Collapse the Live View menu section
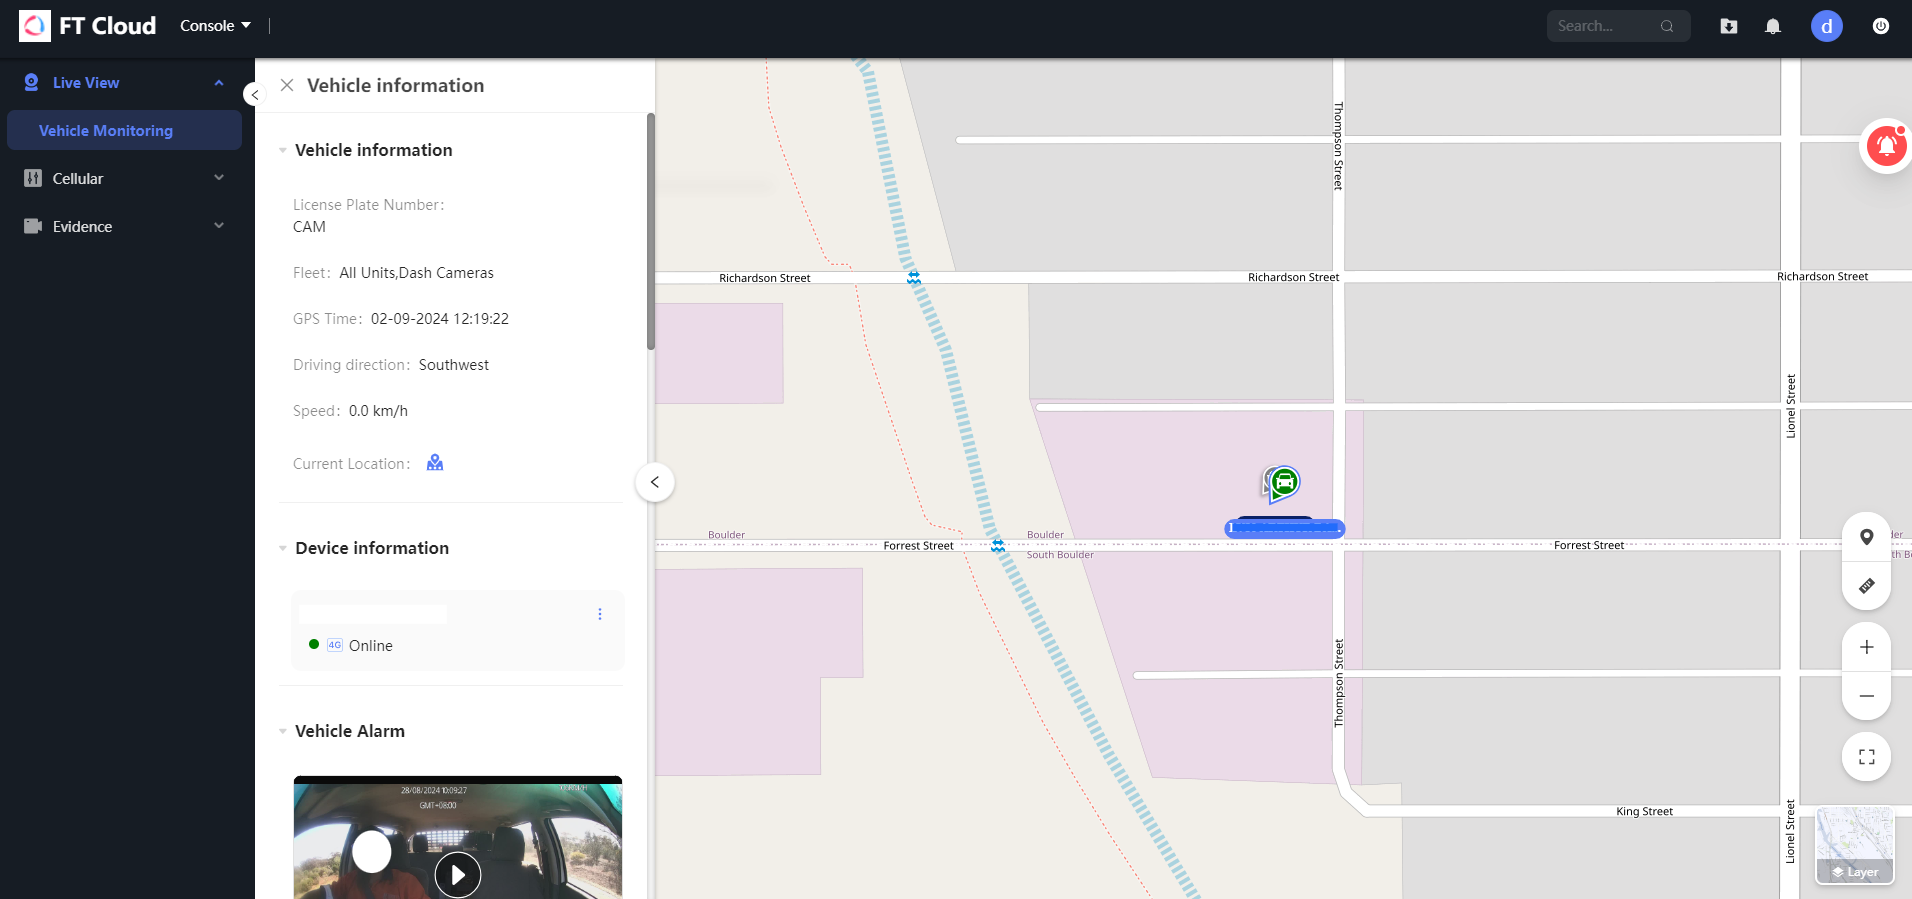The height and width of the screenshot is (899, 1912). point(219,83)
